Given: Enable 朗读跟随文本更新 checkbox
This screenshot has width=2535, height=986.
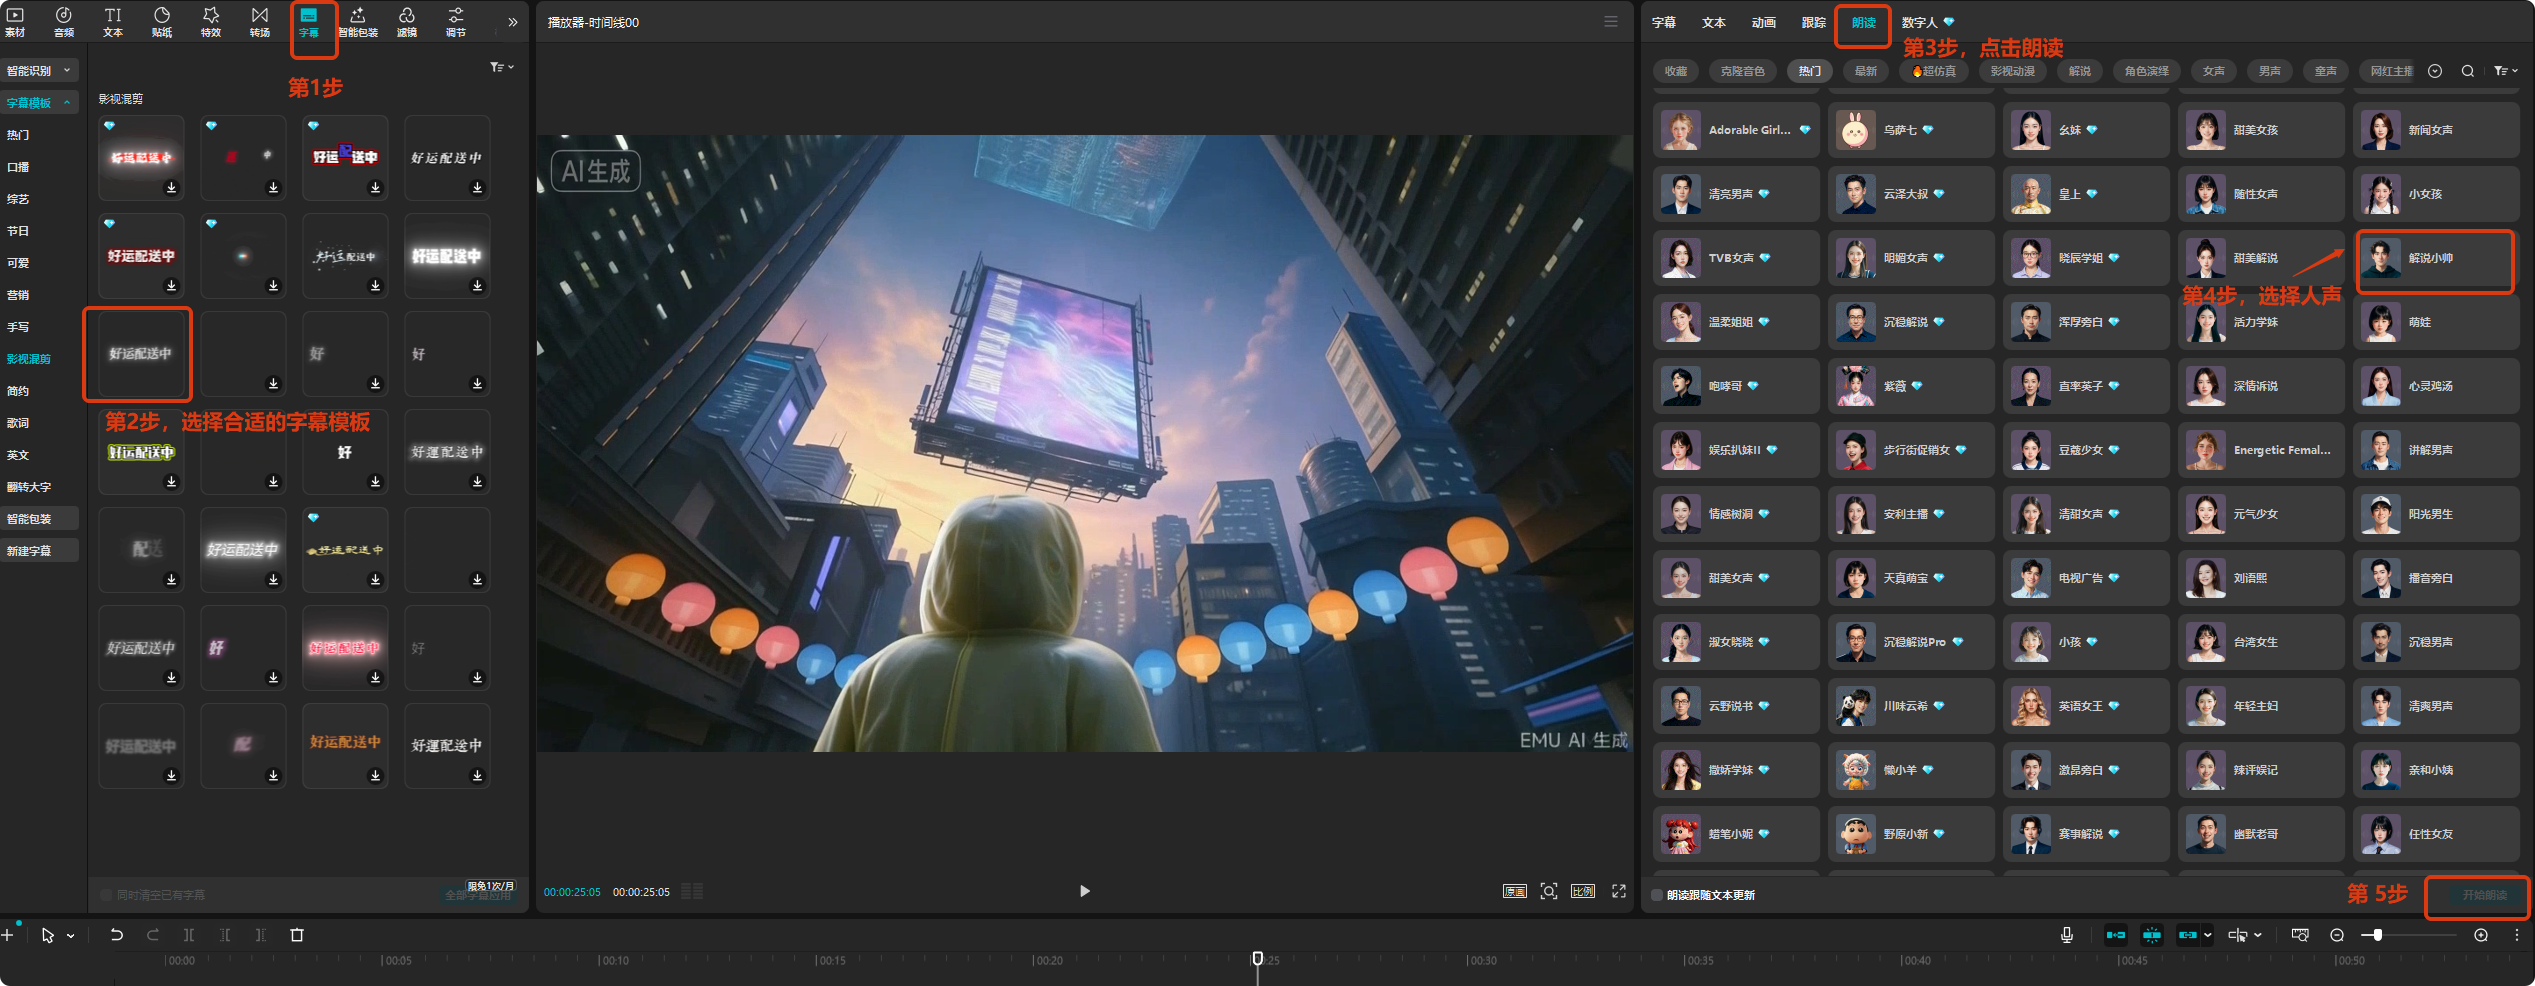Looking at the screenshot, I should click(x=1657, y=895).
